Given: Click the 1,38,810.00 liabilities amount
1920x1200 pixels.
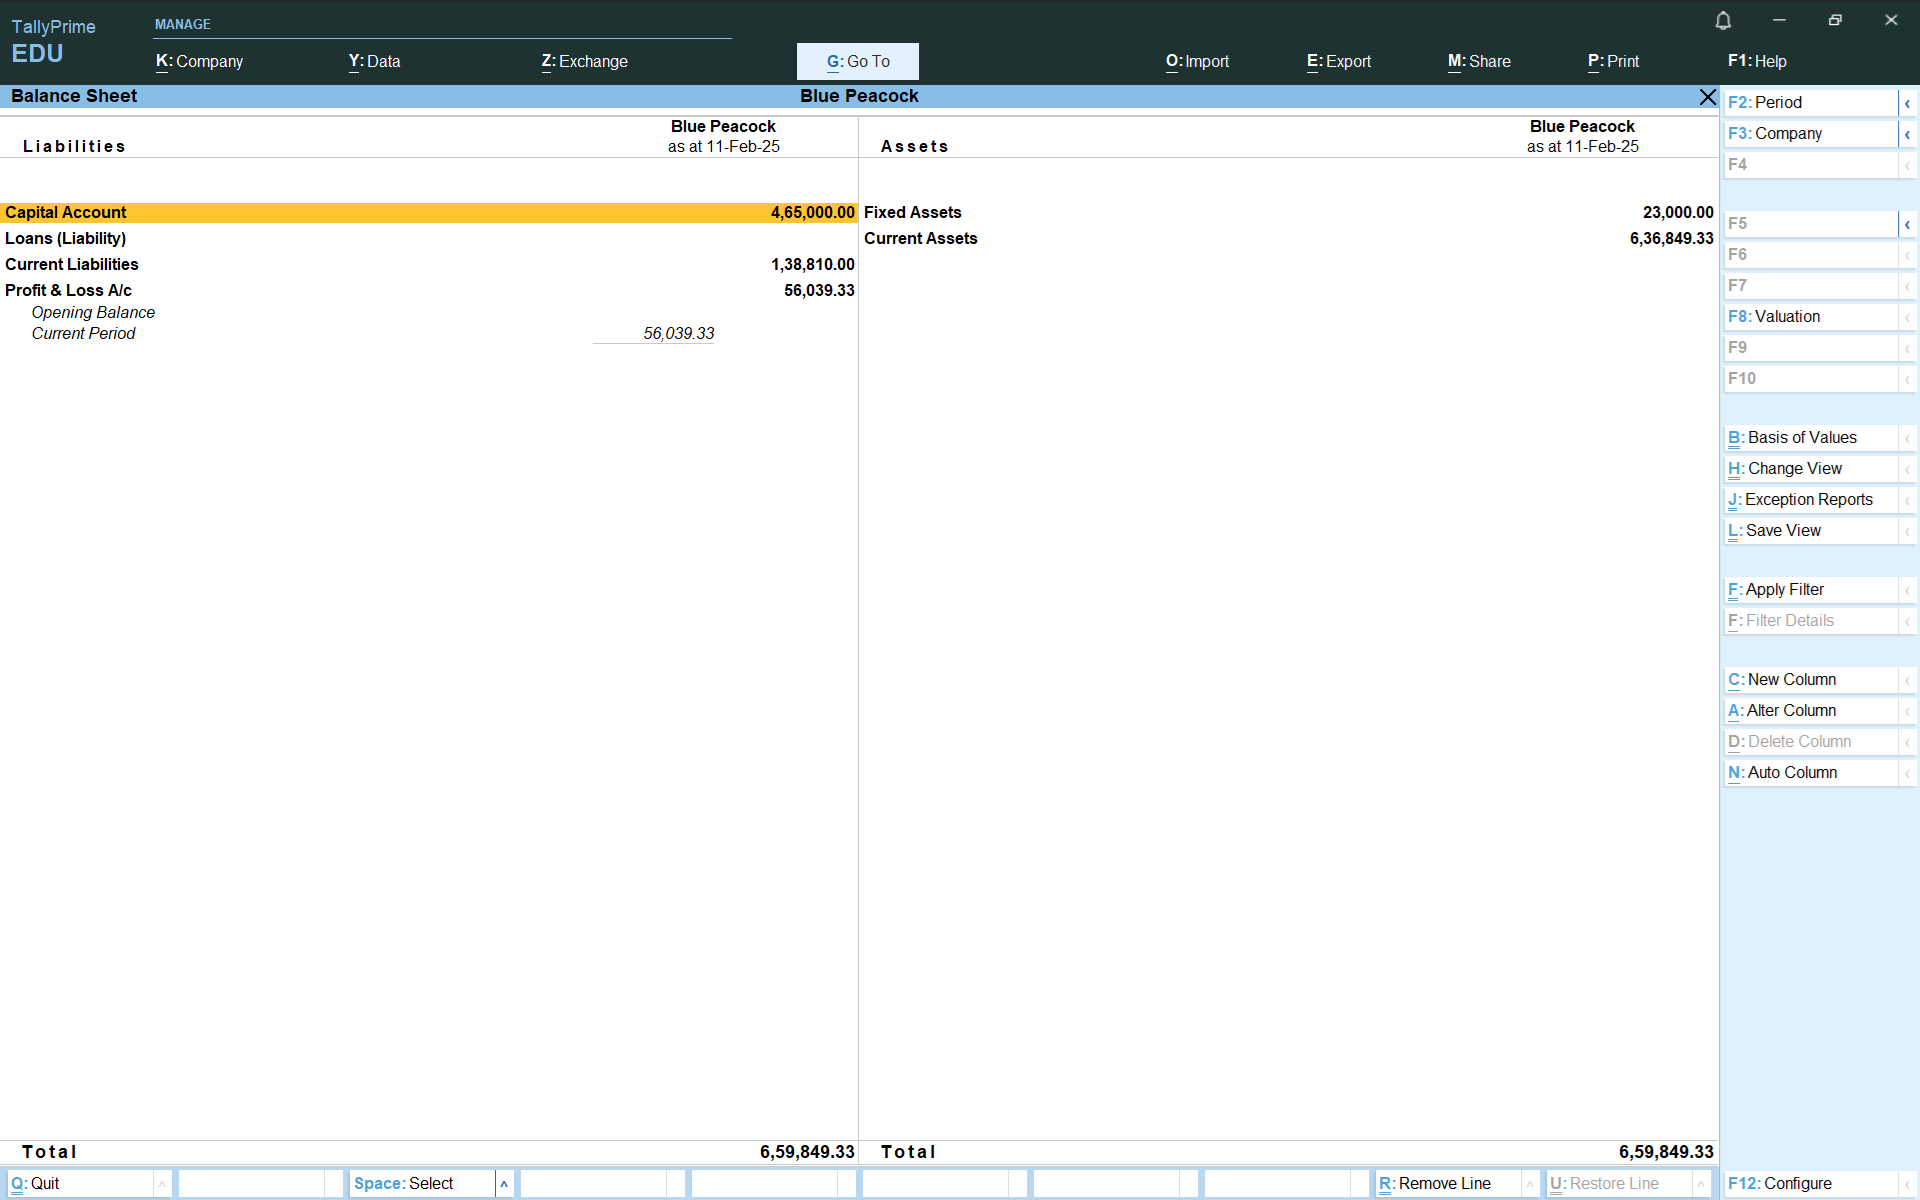Looking at the screenshot, I should click(812, 265).
